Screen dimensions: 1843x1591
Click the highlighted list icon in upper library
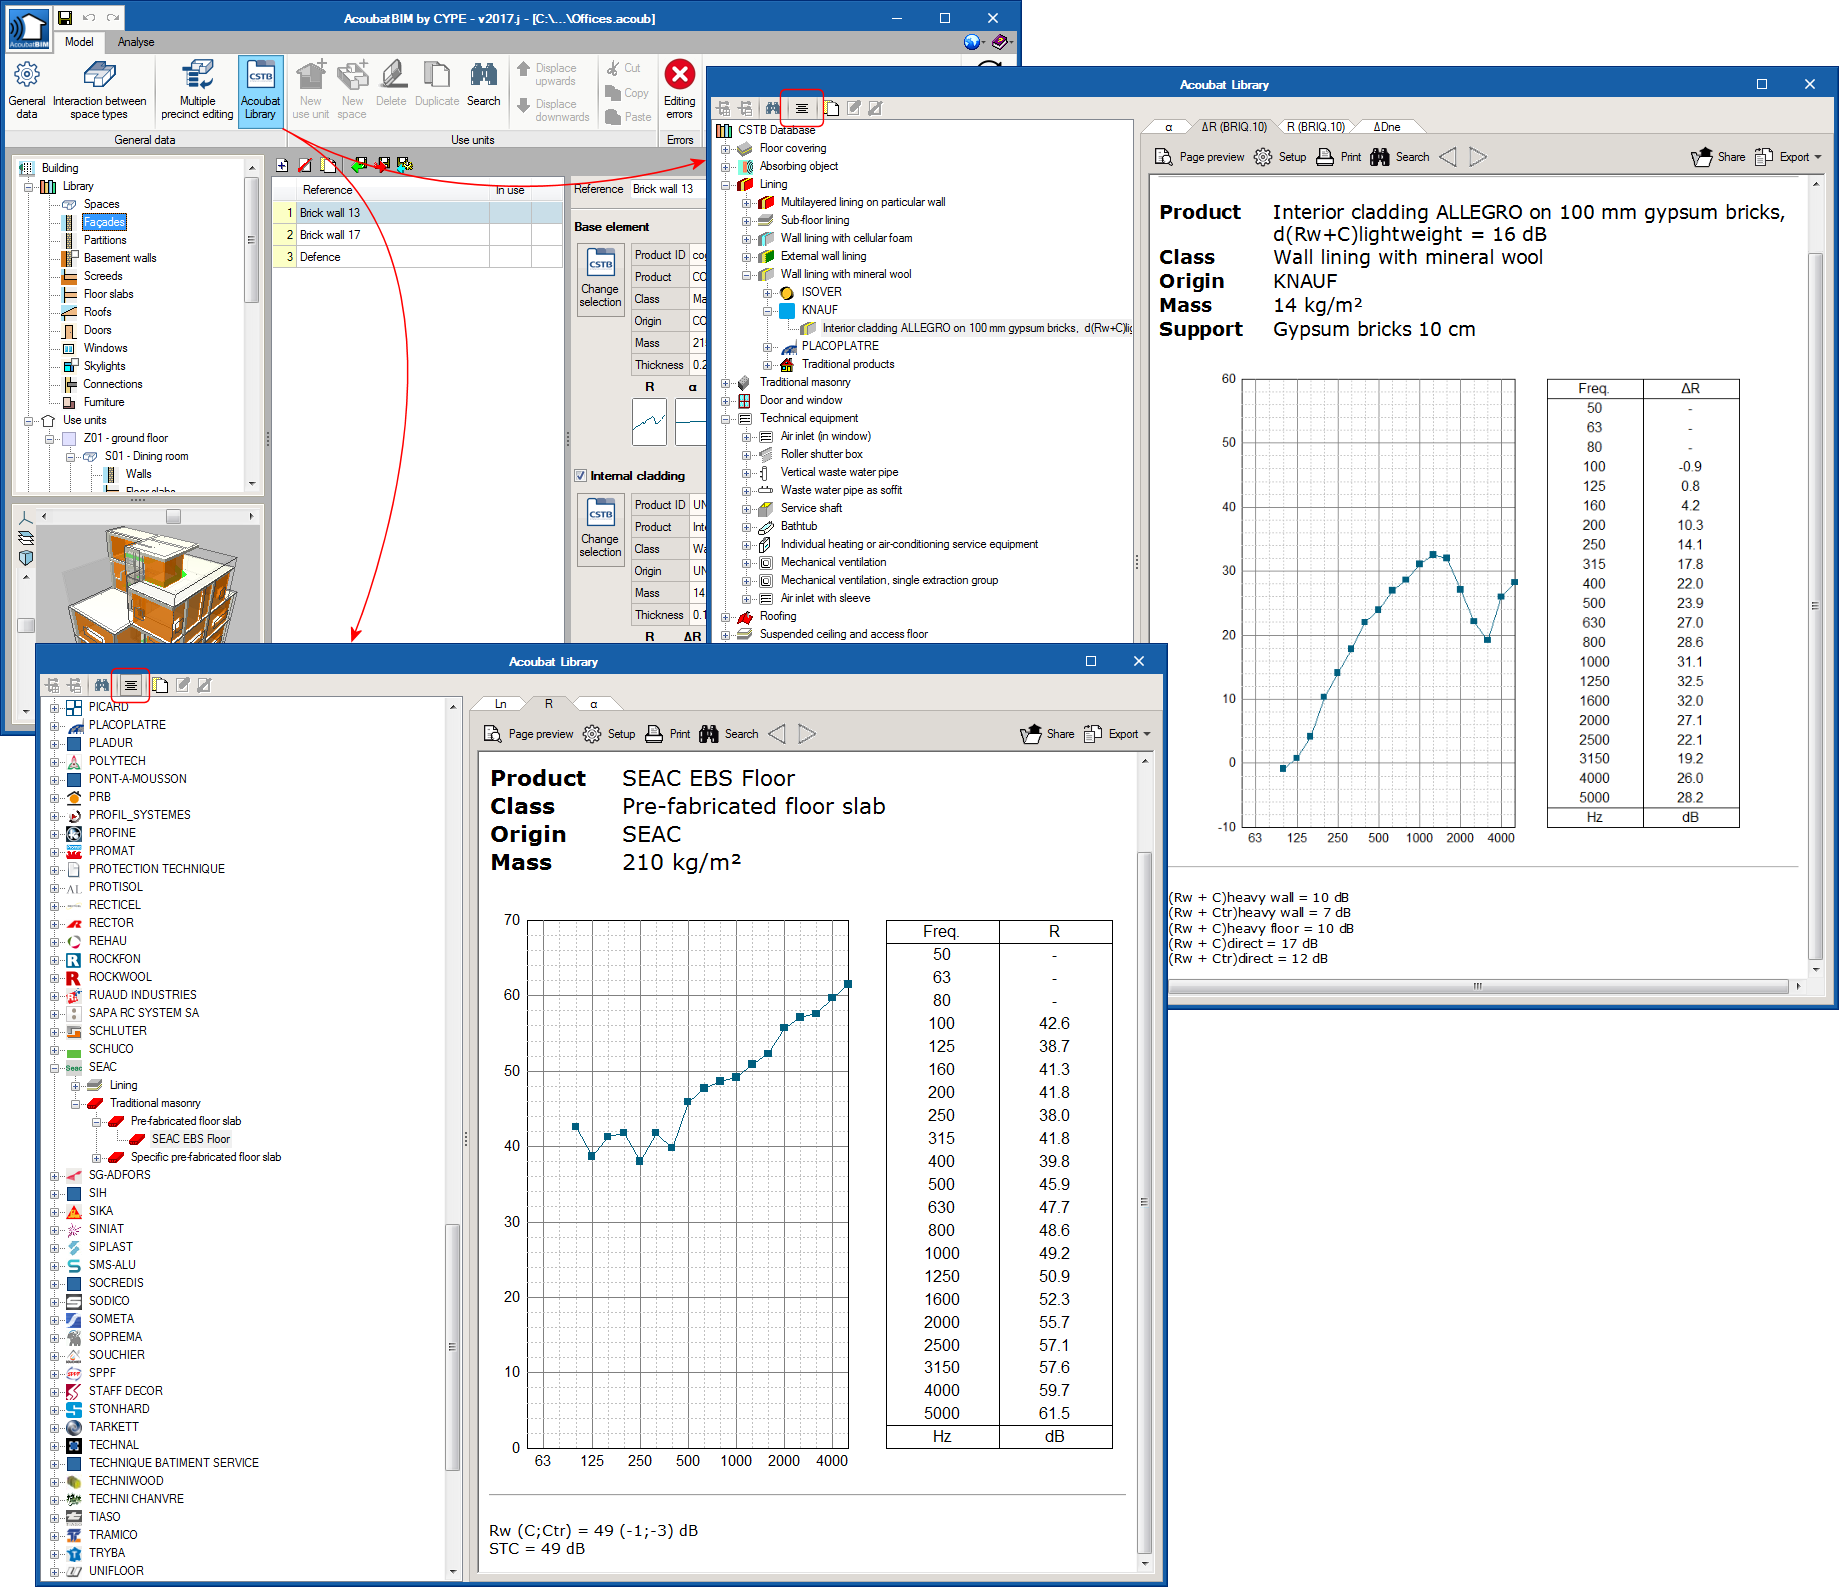[801, 108]
